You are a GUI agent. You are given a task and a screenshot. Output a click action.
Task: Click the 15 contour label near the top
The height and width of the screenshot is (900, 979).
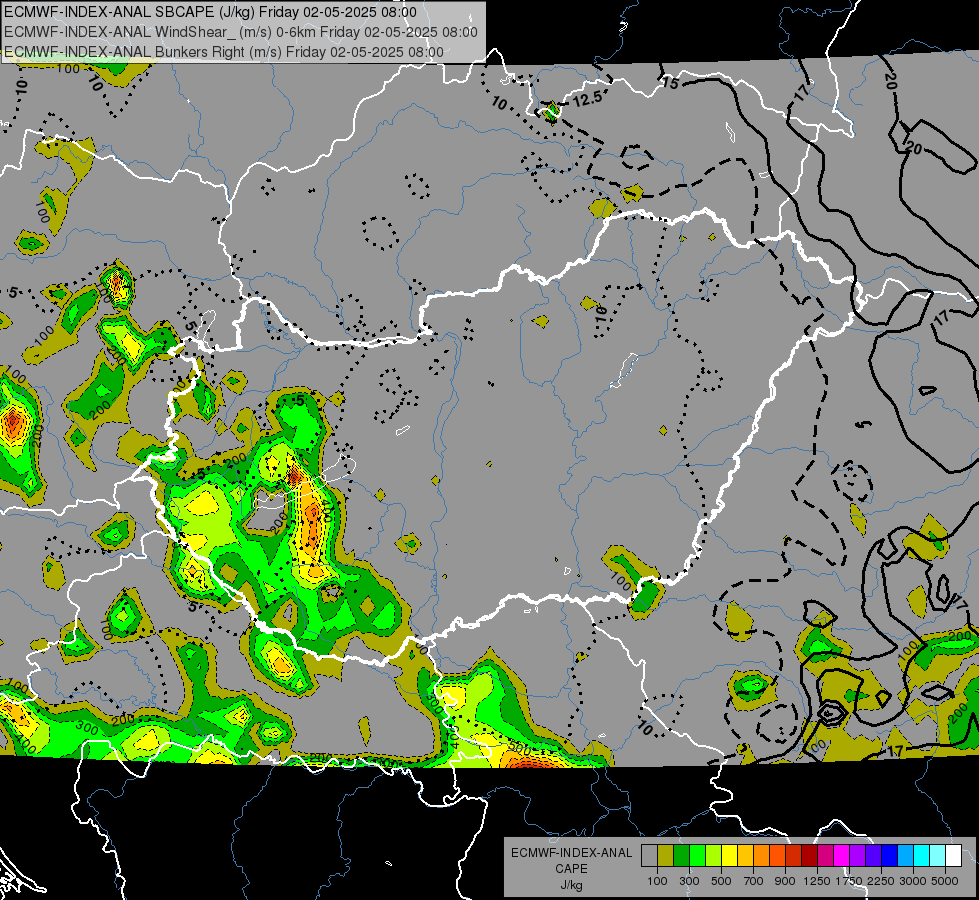tap(670, 82)
